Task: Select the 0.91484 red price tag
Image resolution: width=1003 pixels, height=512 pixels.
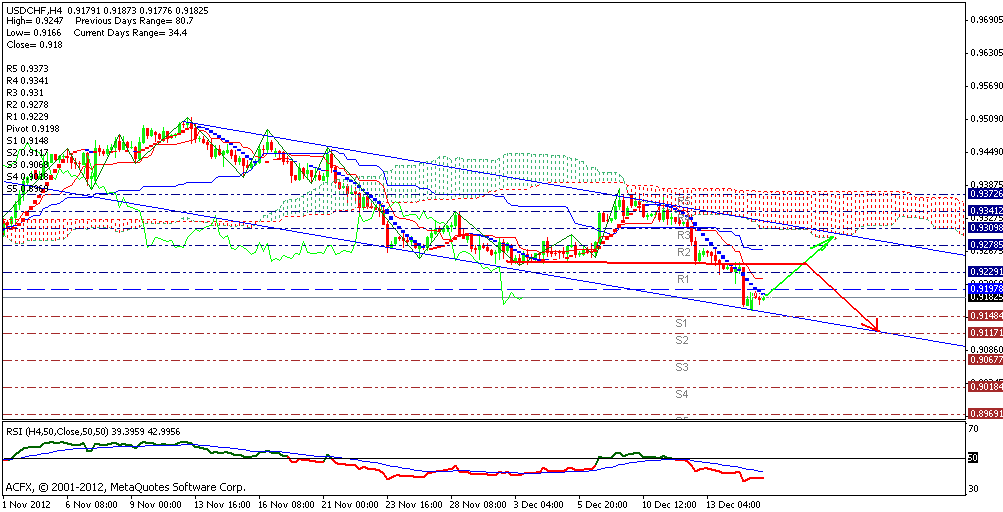Action: click(x=982, y=316)
